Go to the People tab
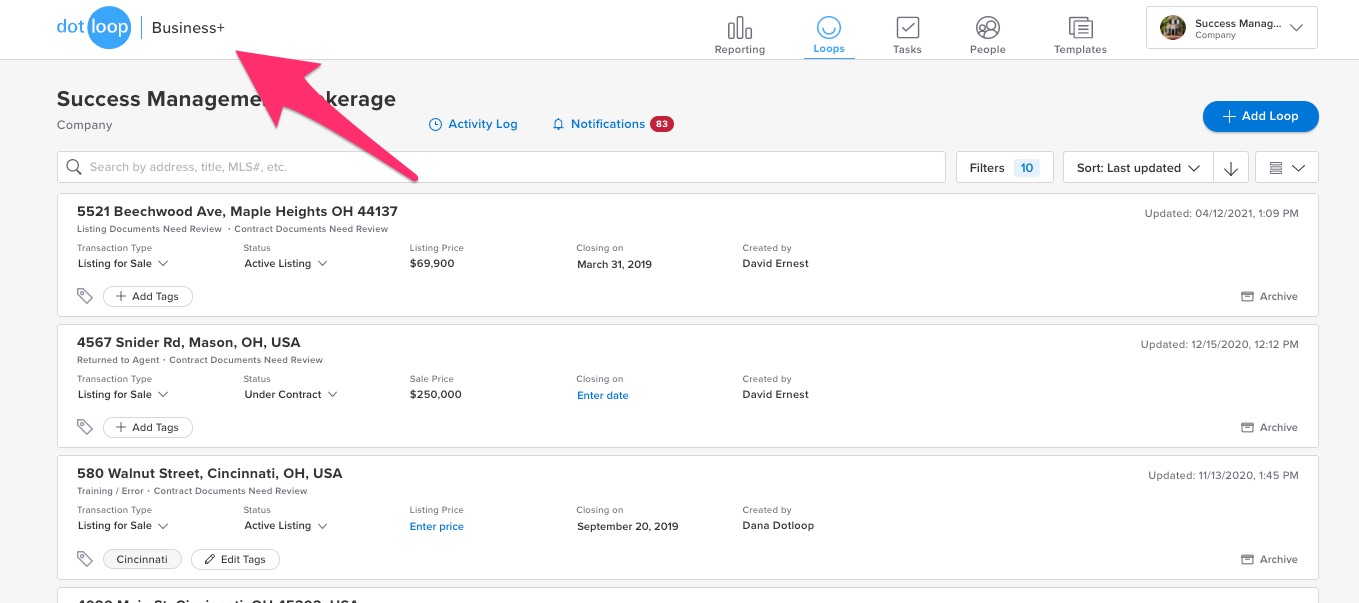The image size is (1359, 603). coord(987,35)
